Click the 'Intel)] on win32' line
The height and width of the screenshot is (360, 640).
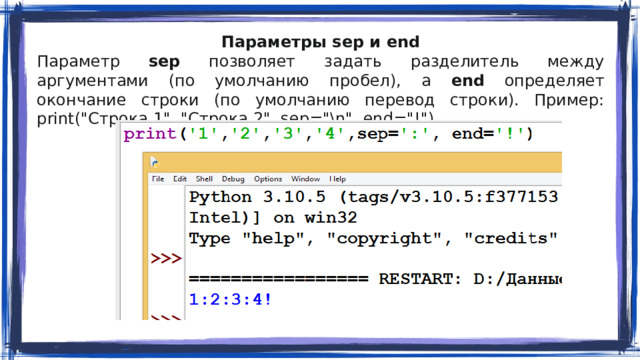(273, 218)
